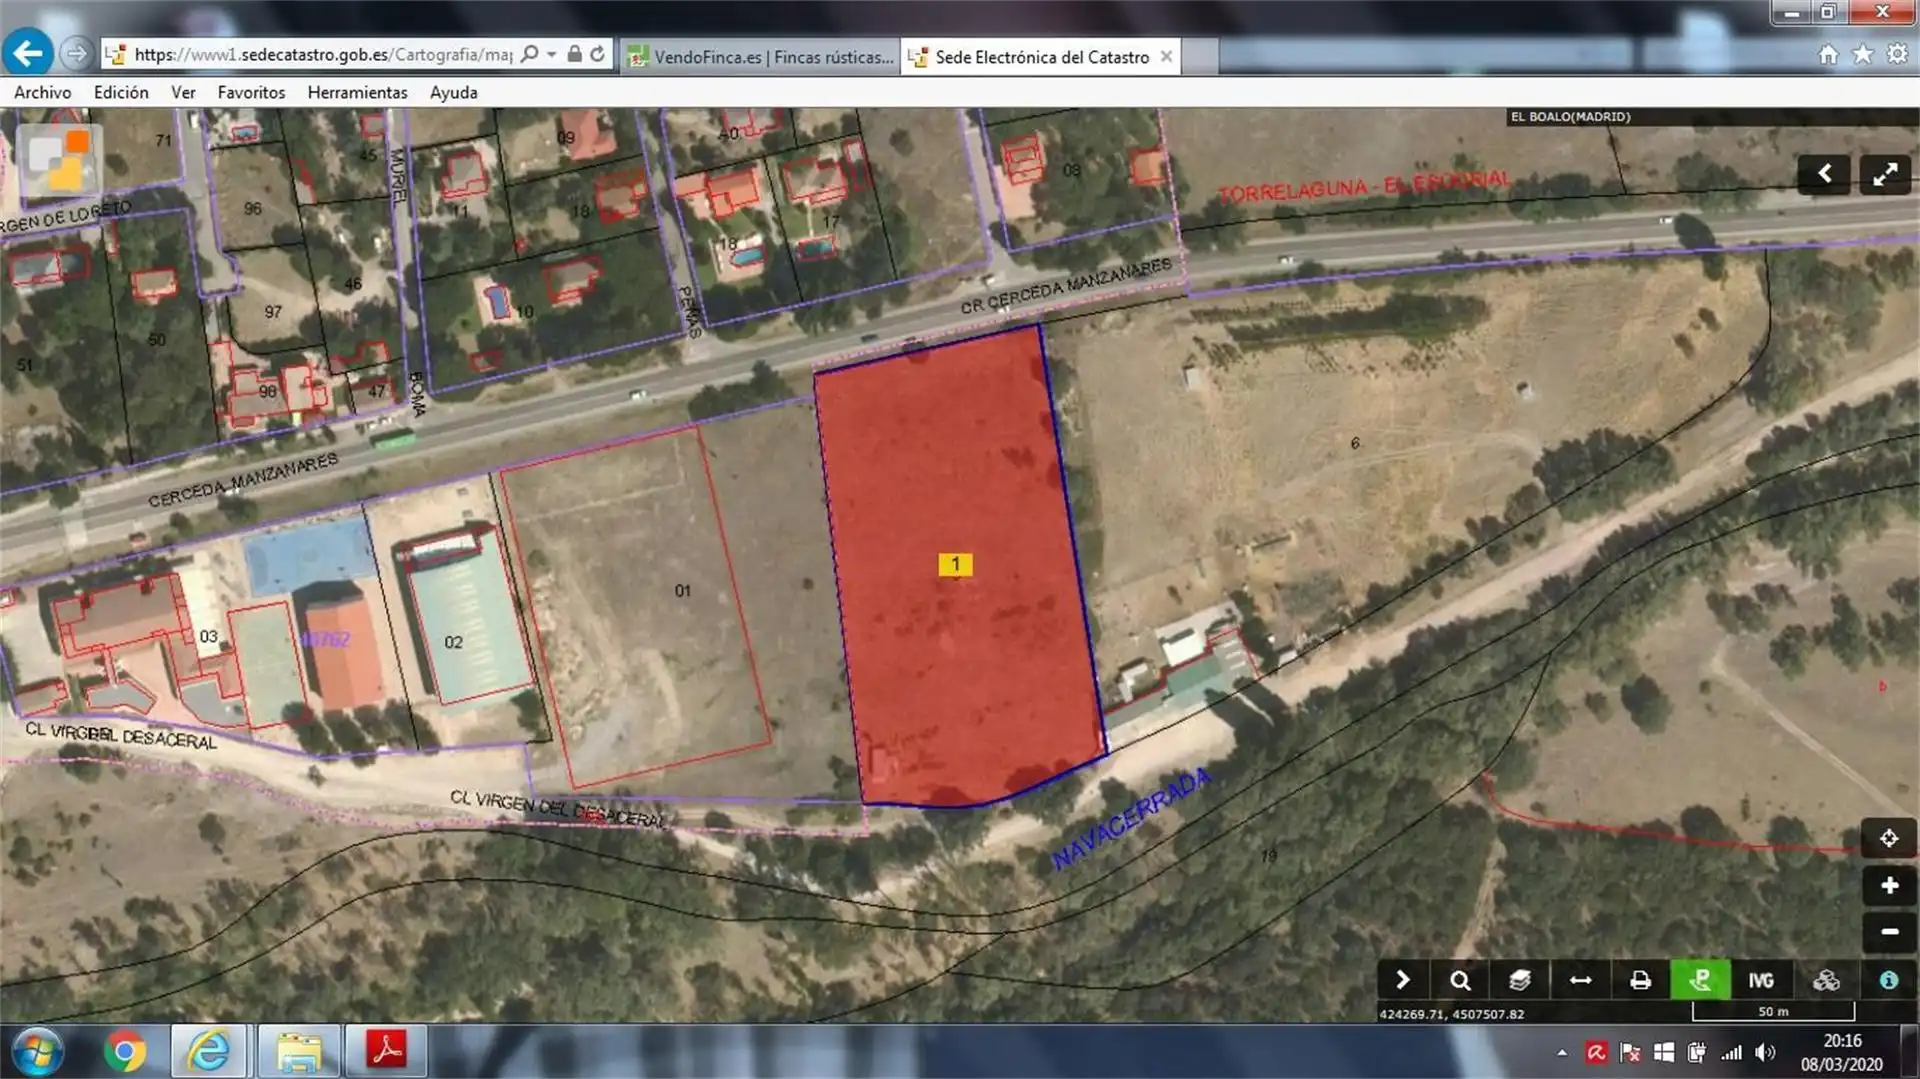Close the Sede Electrónica del Catastro tab
The height and width of the screenshot is (1079, 1920).
pos(1166,57)
